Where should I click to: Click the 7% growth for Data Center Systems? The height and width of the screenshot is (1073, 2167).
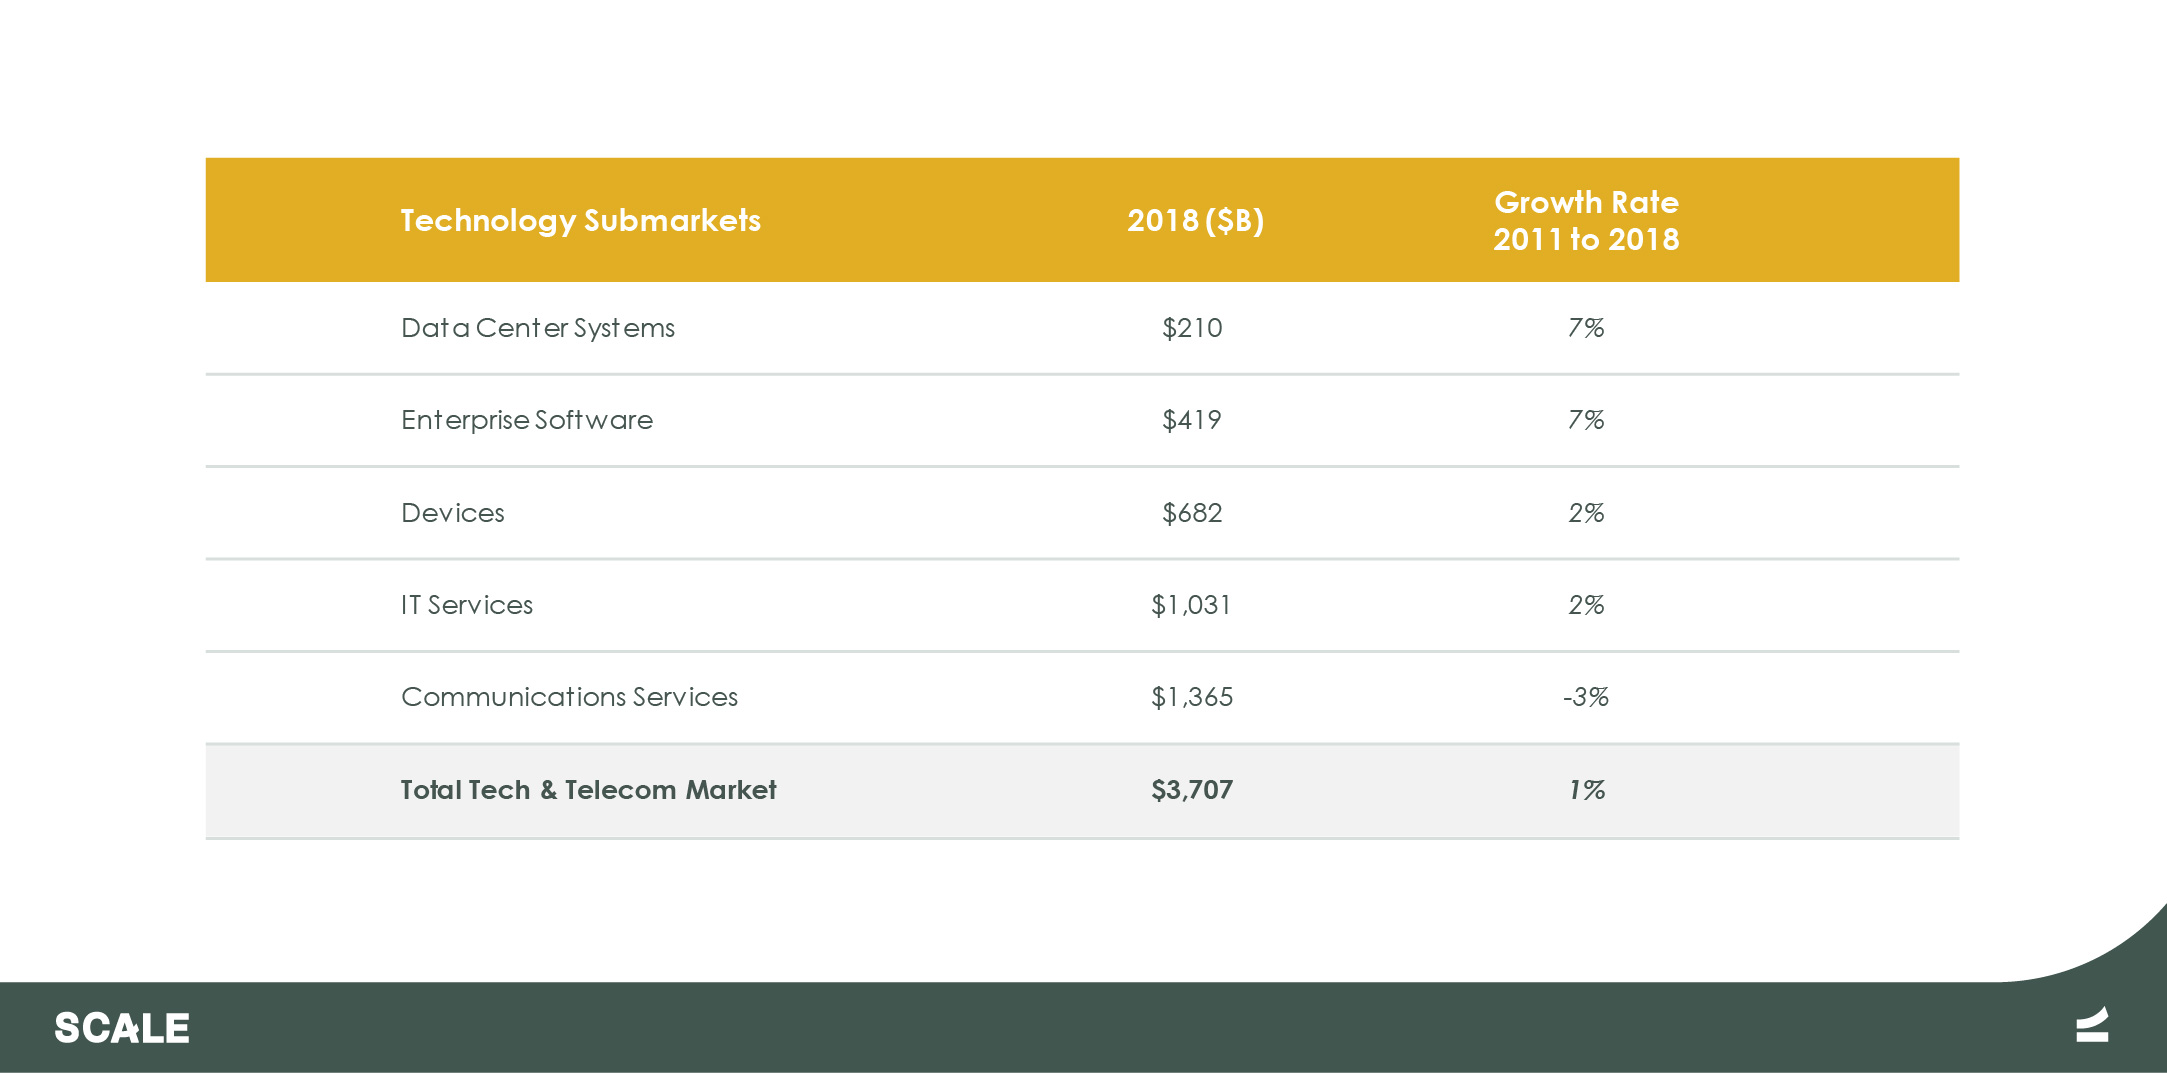[x=1586, y=328]
